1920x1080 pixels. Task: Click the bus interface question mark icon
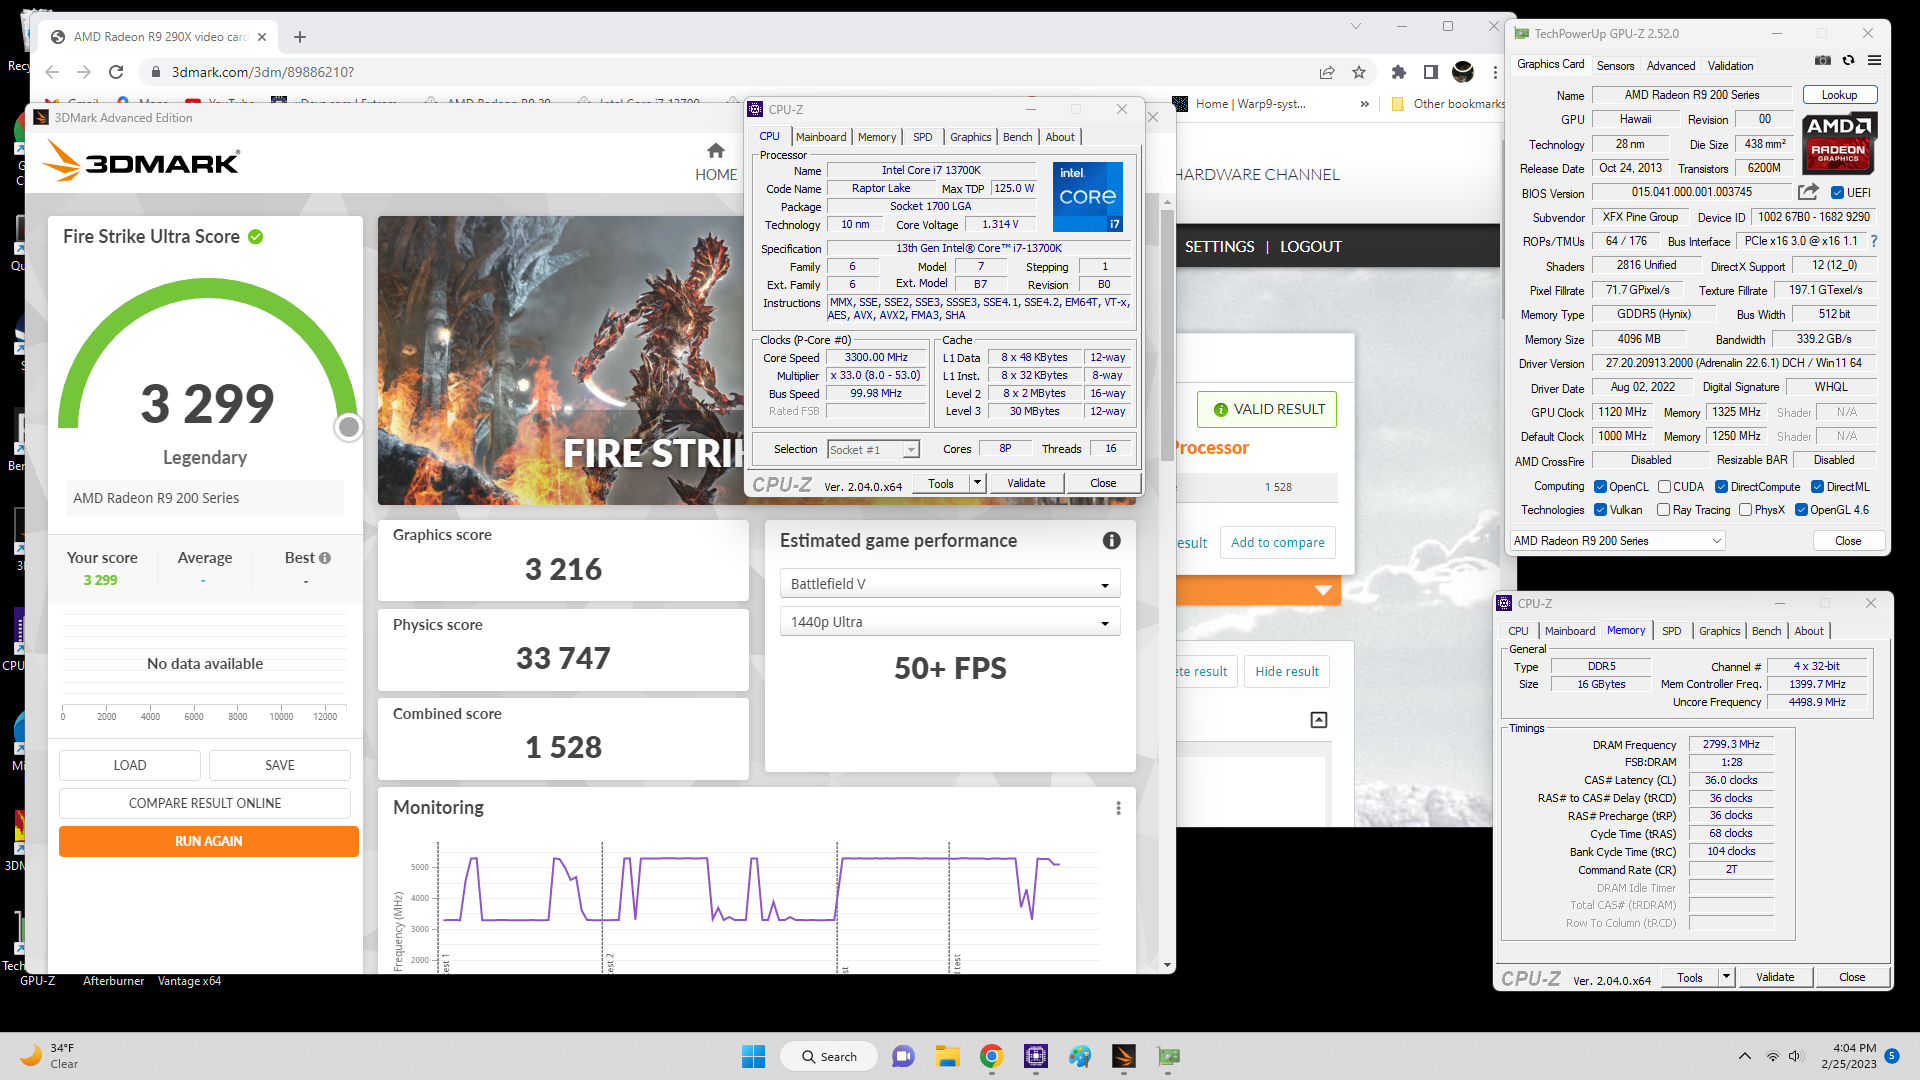1873,241
